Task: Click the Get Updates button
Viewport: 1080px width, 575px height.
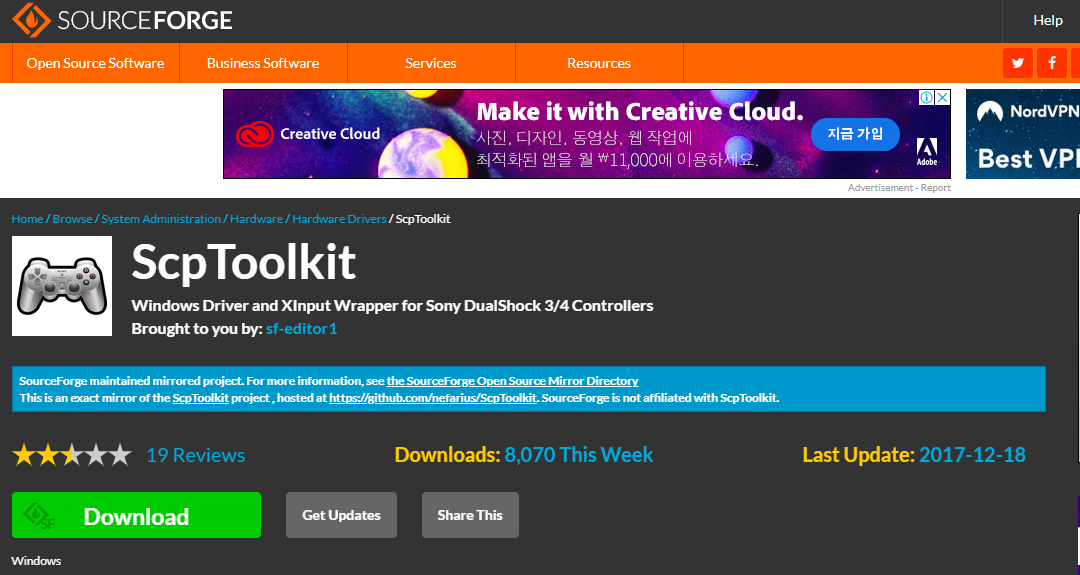Action: (342, 515)
